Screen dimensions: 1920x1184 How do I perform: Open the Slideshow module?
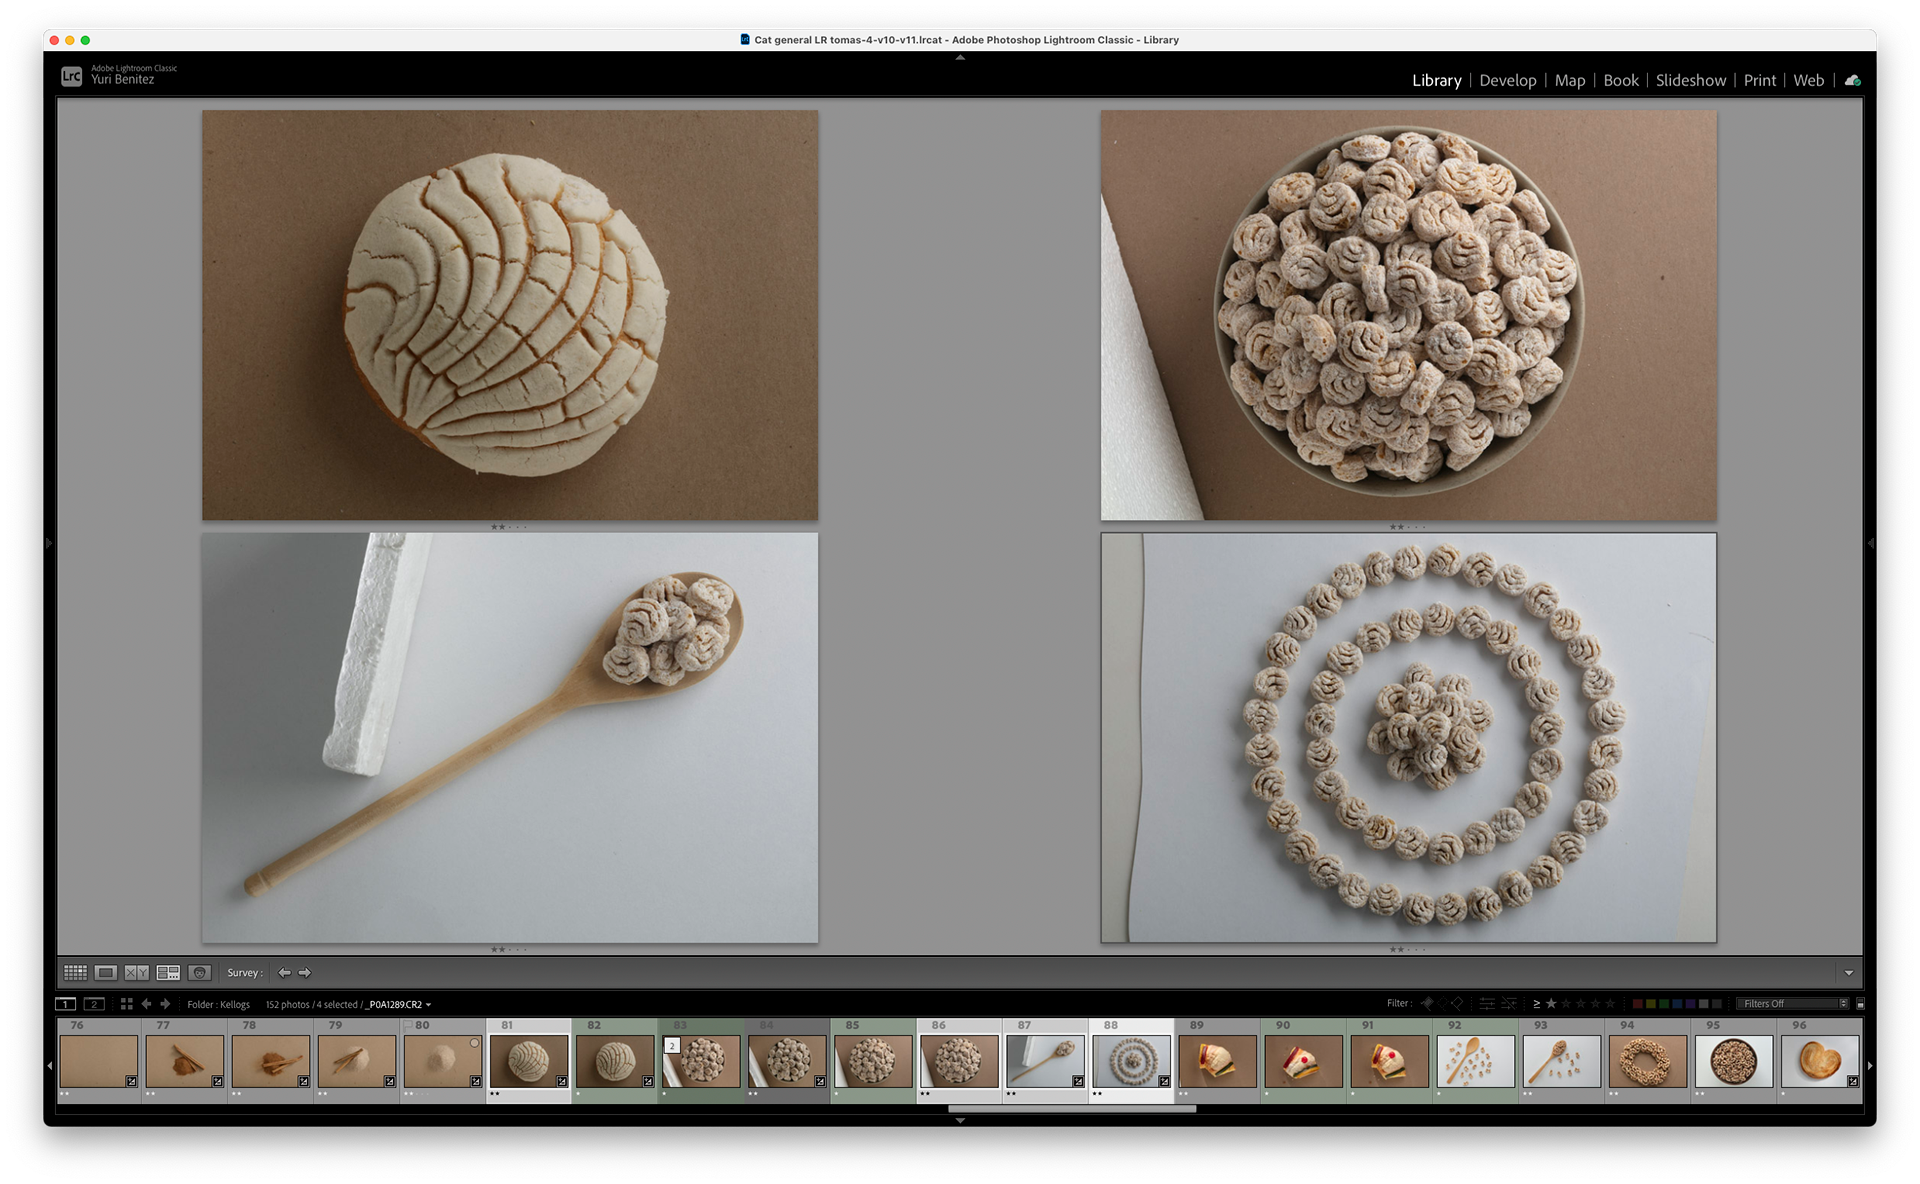1690,80
